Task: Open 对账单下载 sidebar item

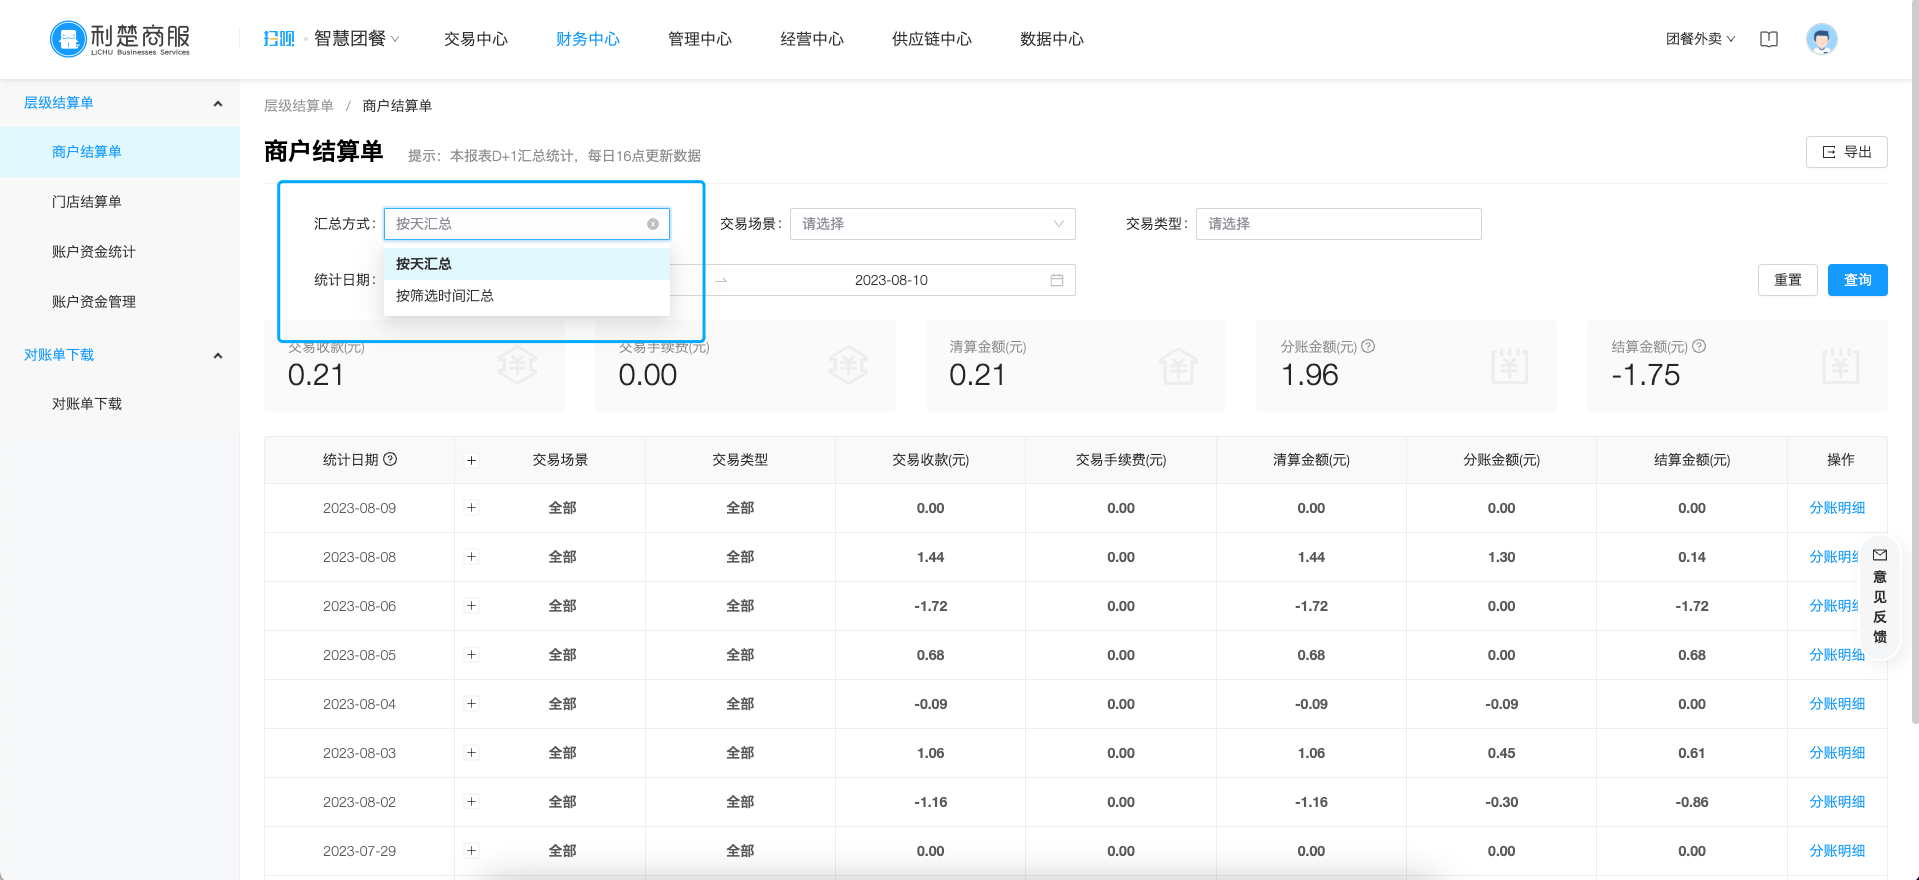Action: point(120,404)
